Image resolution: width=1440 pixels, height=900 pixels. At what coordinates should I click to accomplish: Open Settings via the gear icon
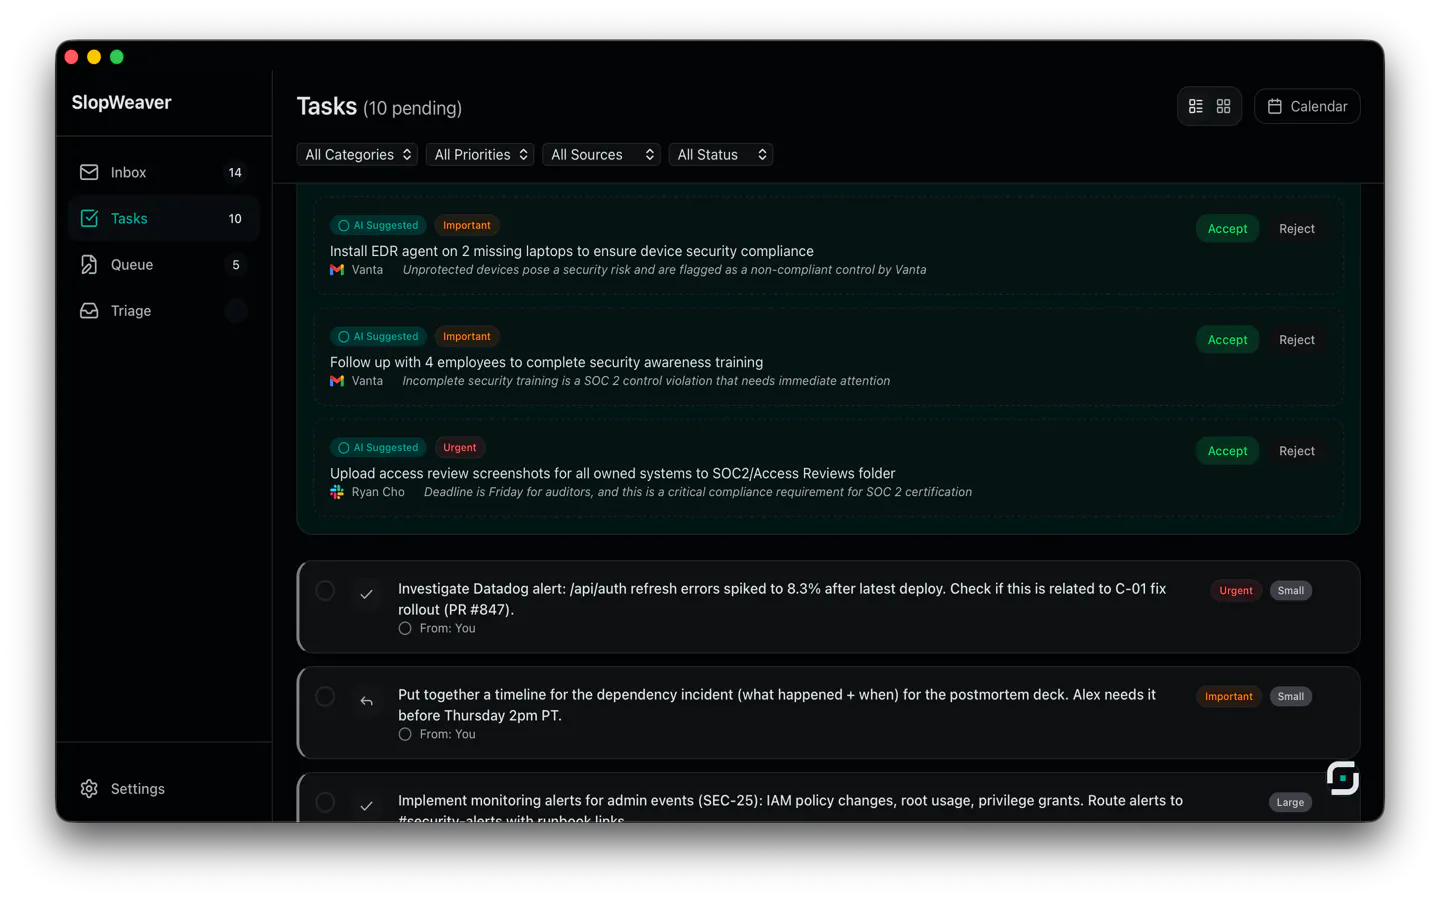pos(89,788)
